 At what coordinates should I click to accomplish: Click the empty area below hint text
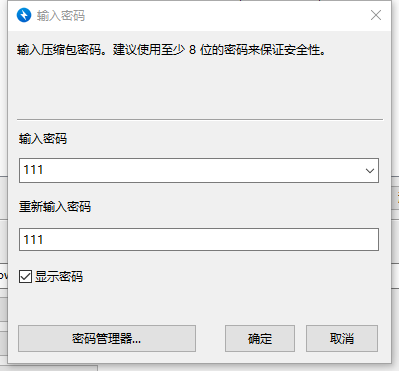coord(200,87)
